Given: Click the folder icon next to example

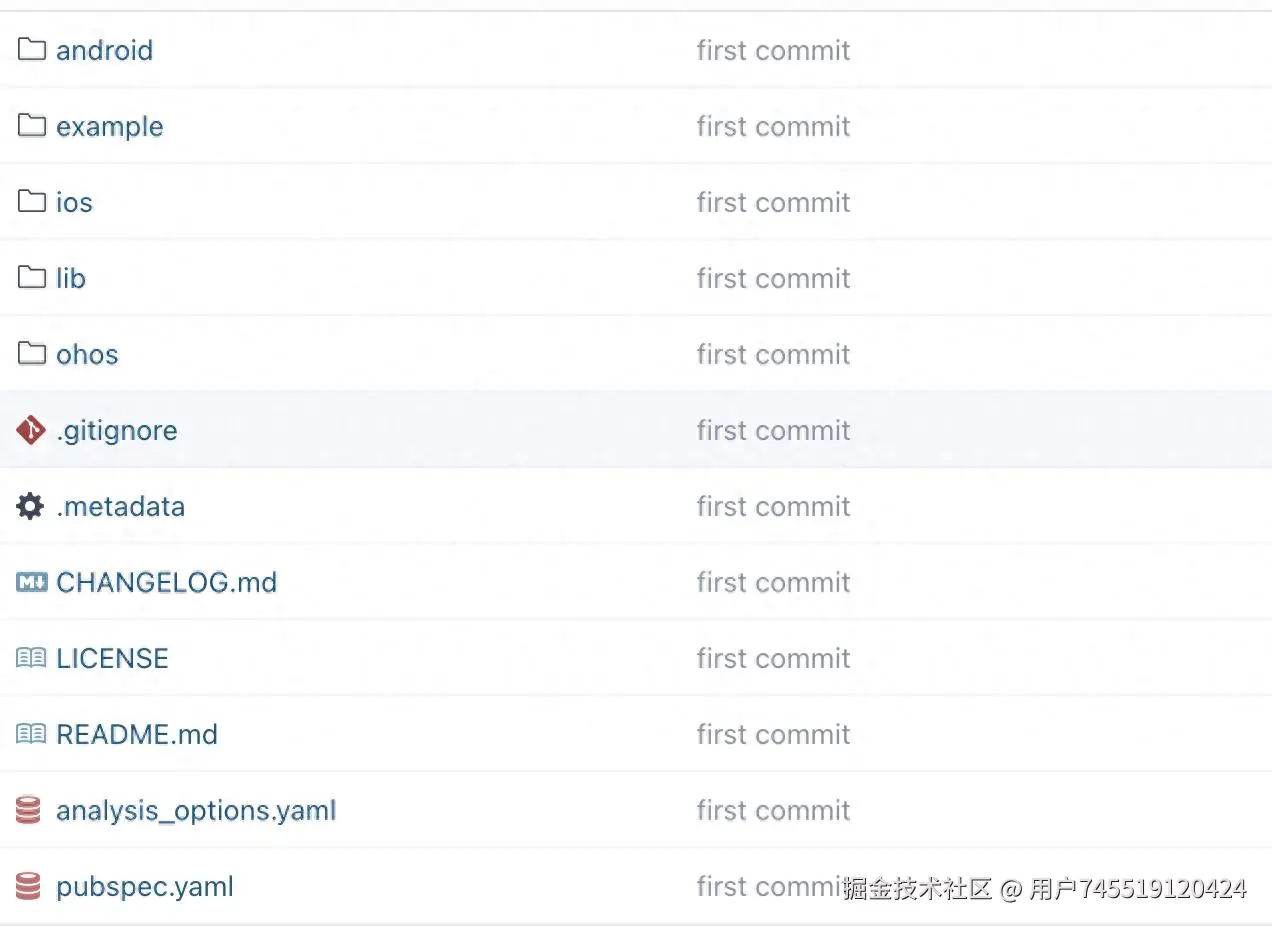Looking at the screenshot, I should pyautogui.click(x=32, y=125).
